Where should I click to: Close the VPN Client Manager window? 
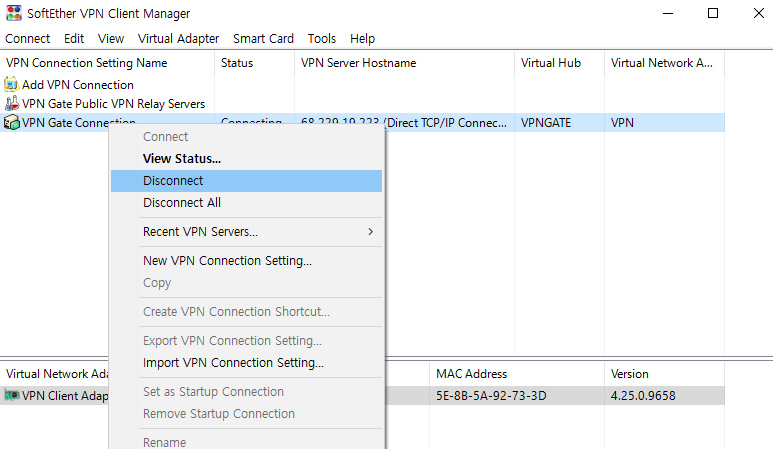pyautogui.click(x=759, y=13)
